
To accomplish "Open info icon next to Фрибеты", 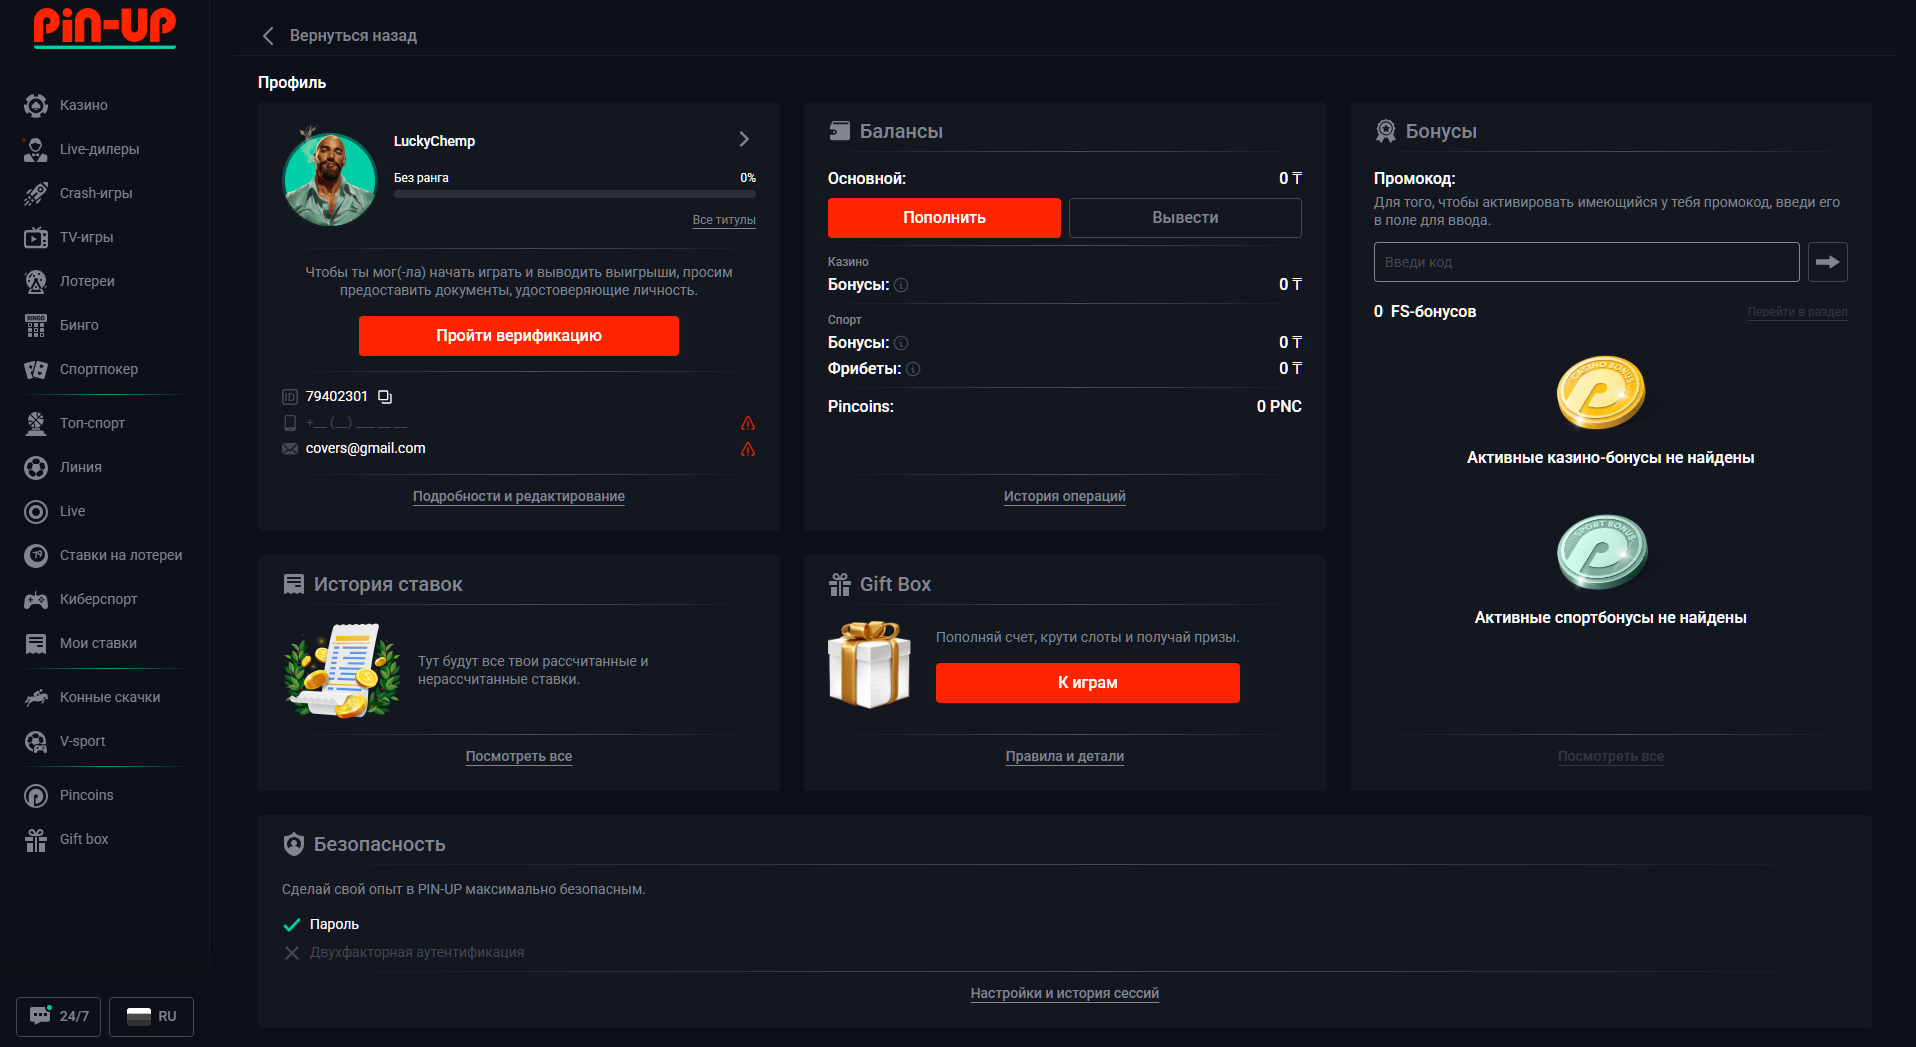I will click(x=913, y=369).
